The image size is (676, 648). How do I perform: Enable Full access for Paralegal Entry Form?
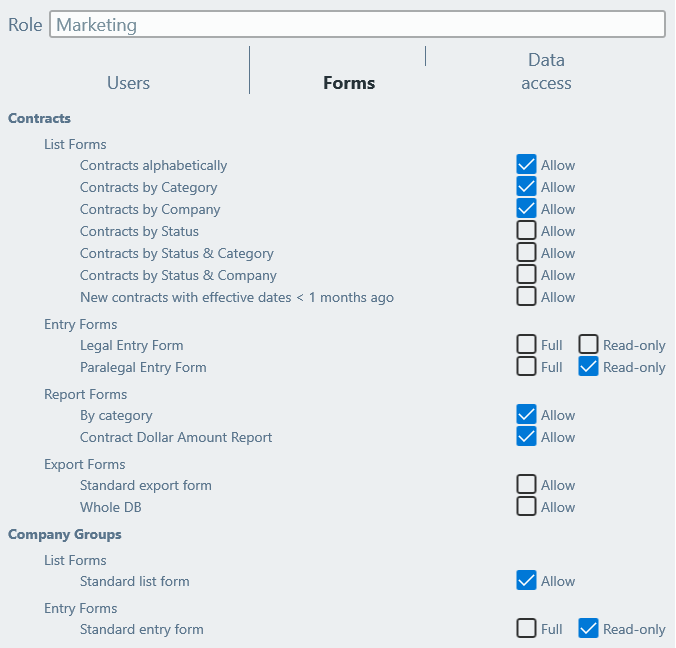(x=527, y=367)
